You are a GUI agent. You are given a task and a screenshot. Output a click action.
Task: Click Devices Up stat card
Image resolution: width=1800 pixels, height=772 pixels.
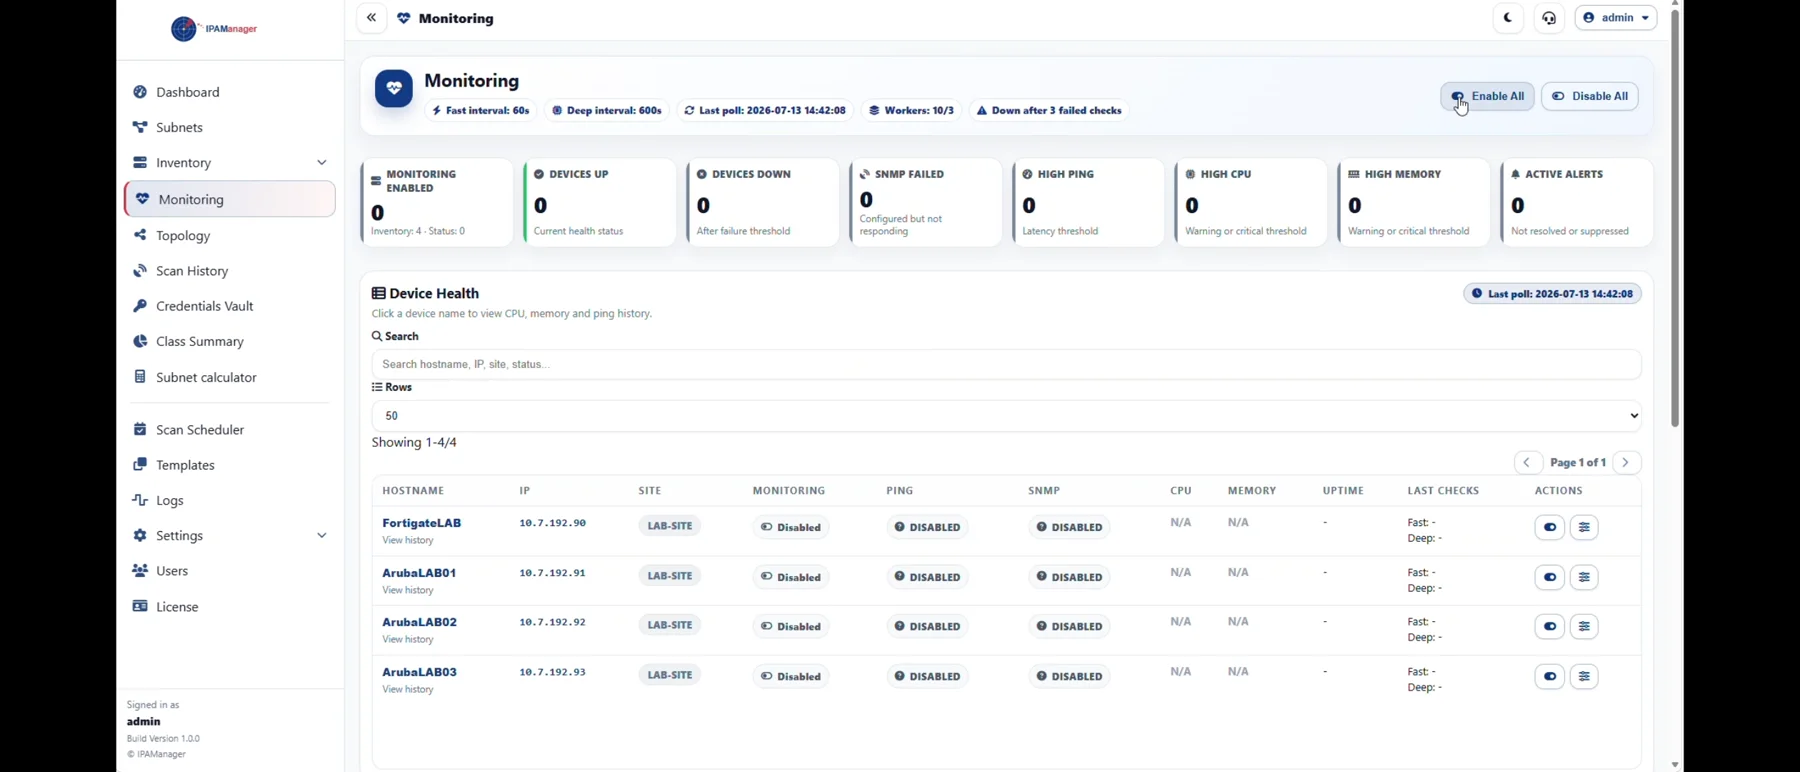(x=600, y=202)
